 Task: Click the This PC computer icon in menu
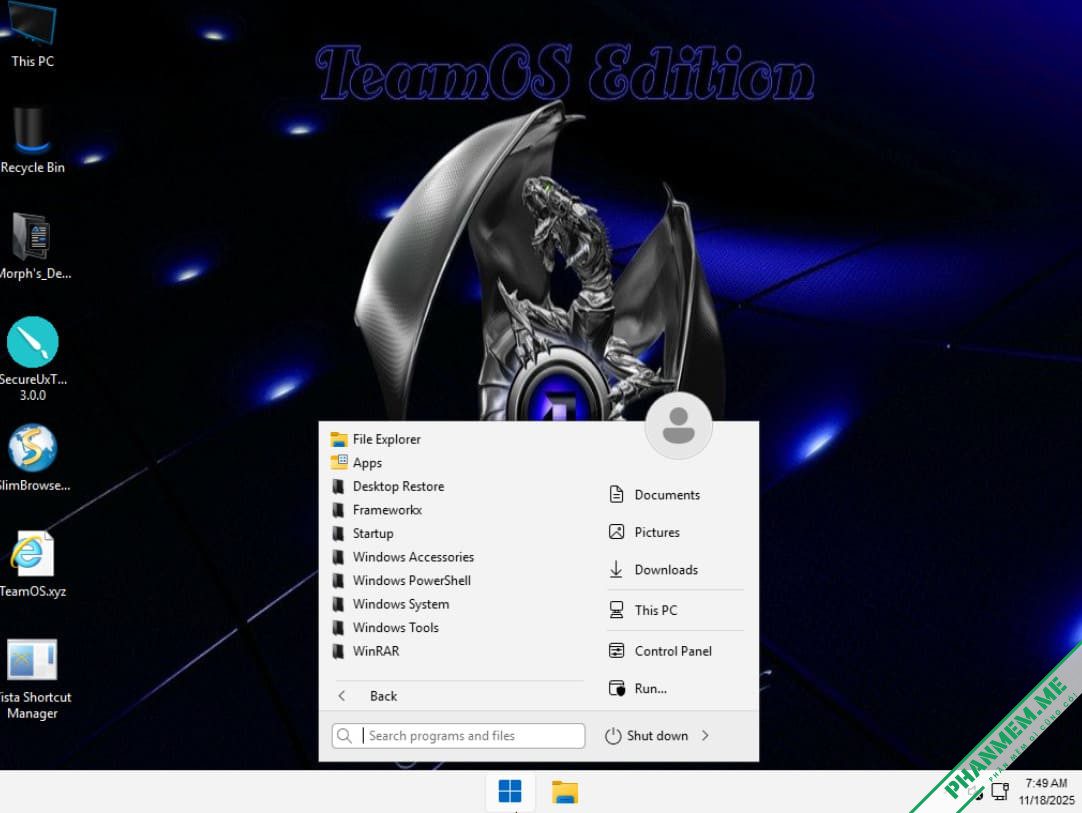coord(616,609)
